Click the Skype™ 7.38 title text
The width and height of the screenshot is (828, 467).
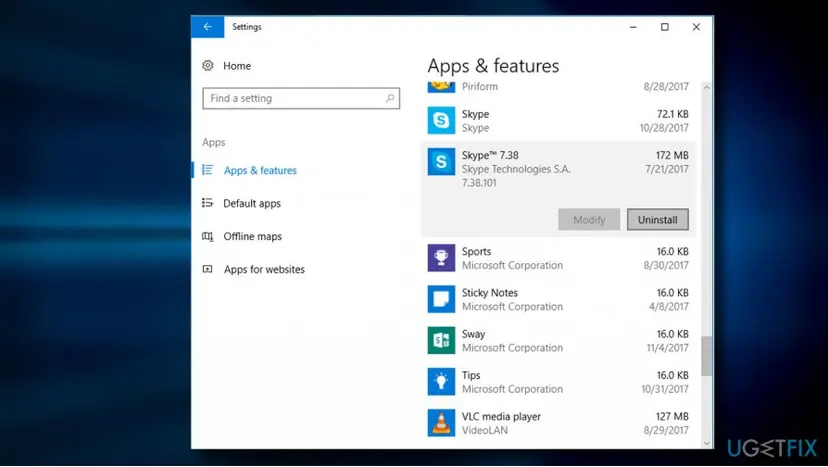490,155
